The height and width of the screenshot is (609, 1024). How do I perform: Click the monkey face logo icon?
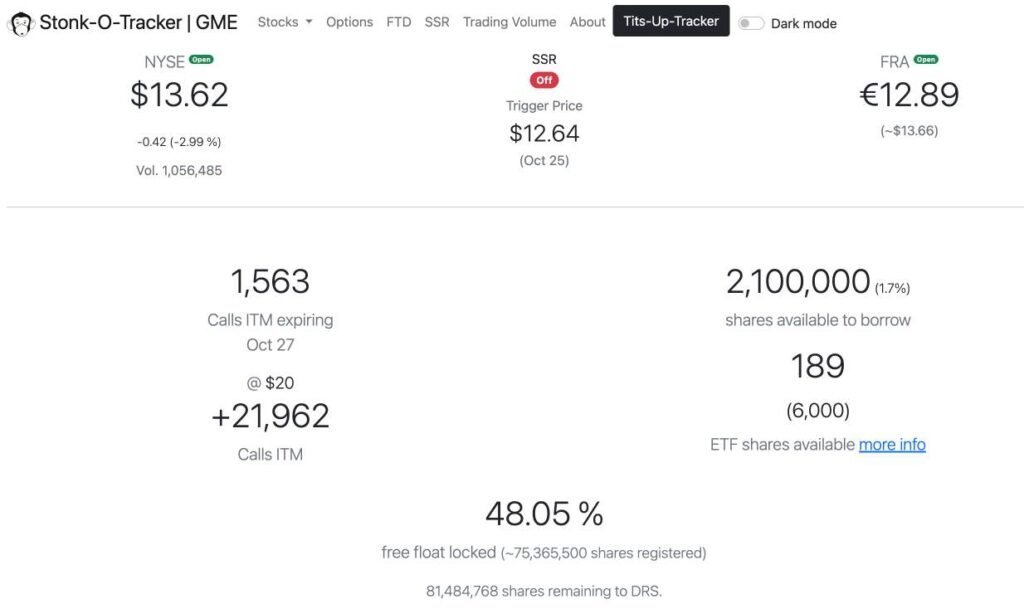click(x=20, y=23)
